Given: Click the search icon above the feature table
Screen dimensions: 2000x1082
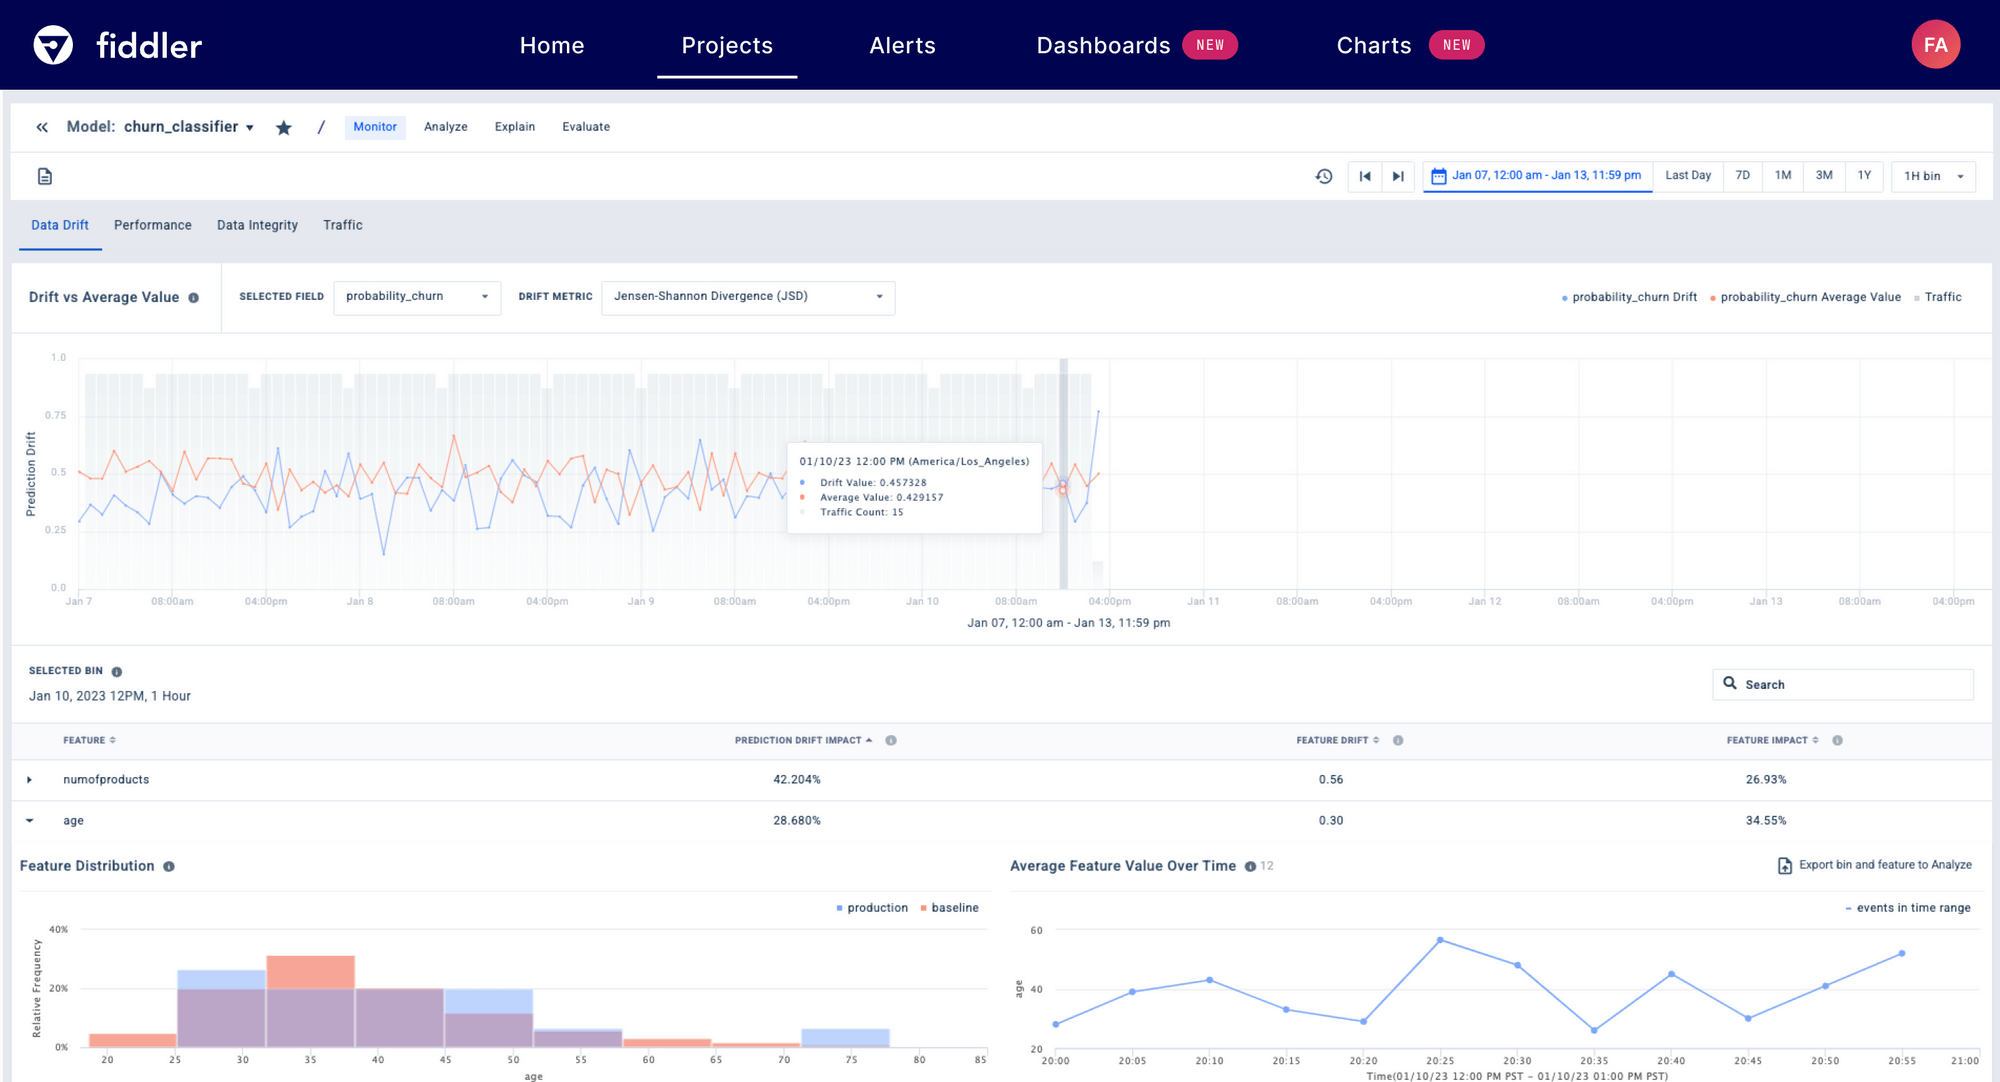Looking at the screenshot, I should (1731, 684).
